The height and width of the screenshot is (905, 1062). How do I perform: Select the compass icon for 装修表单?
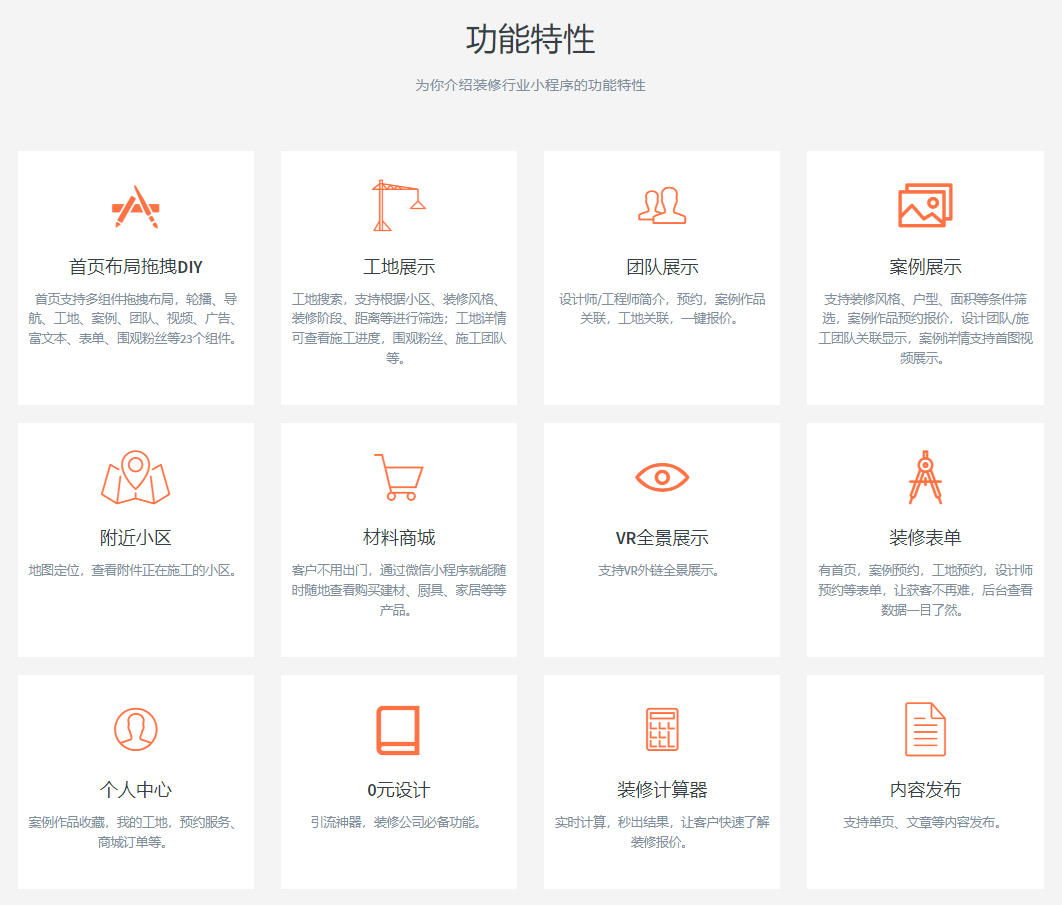click(925, 477)
